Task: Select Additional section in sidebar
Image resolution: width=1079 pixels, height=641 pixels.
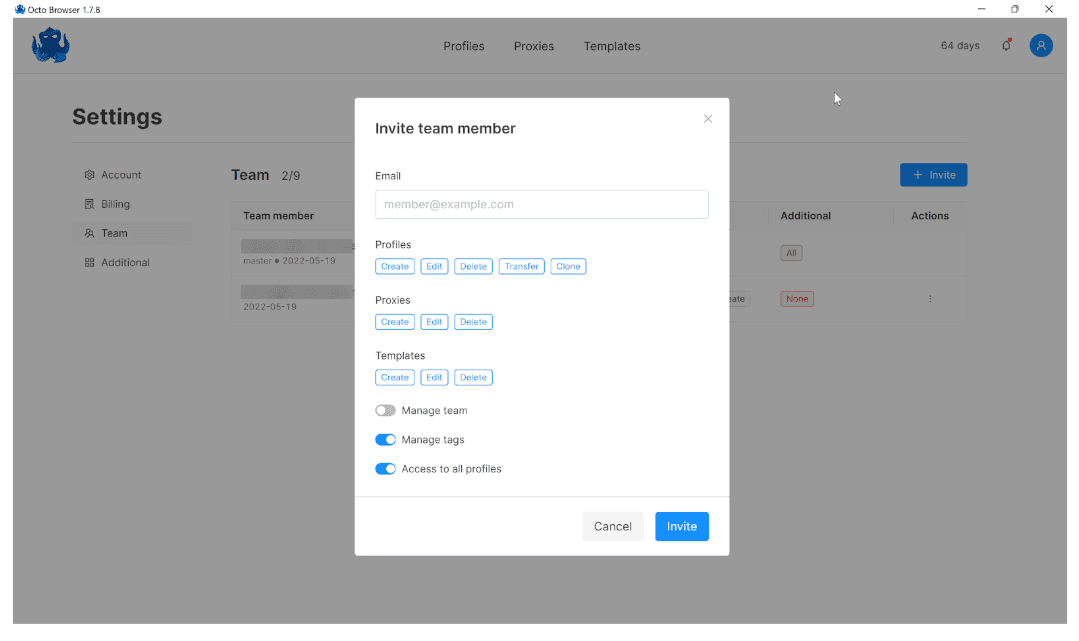Action: [x=125, y=263]
